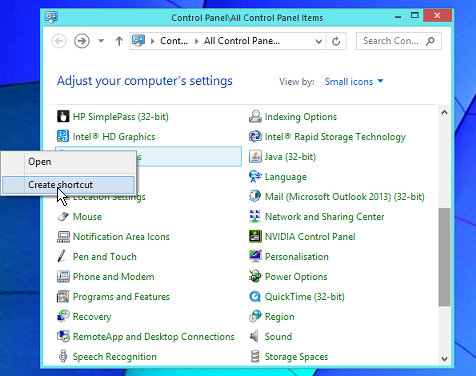Click the Recovery icon

pos(63,316)
